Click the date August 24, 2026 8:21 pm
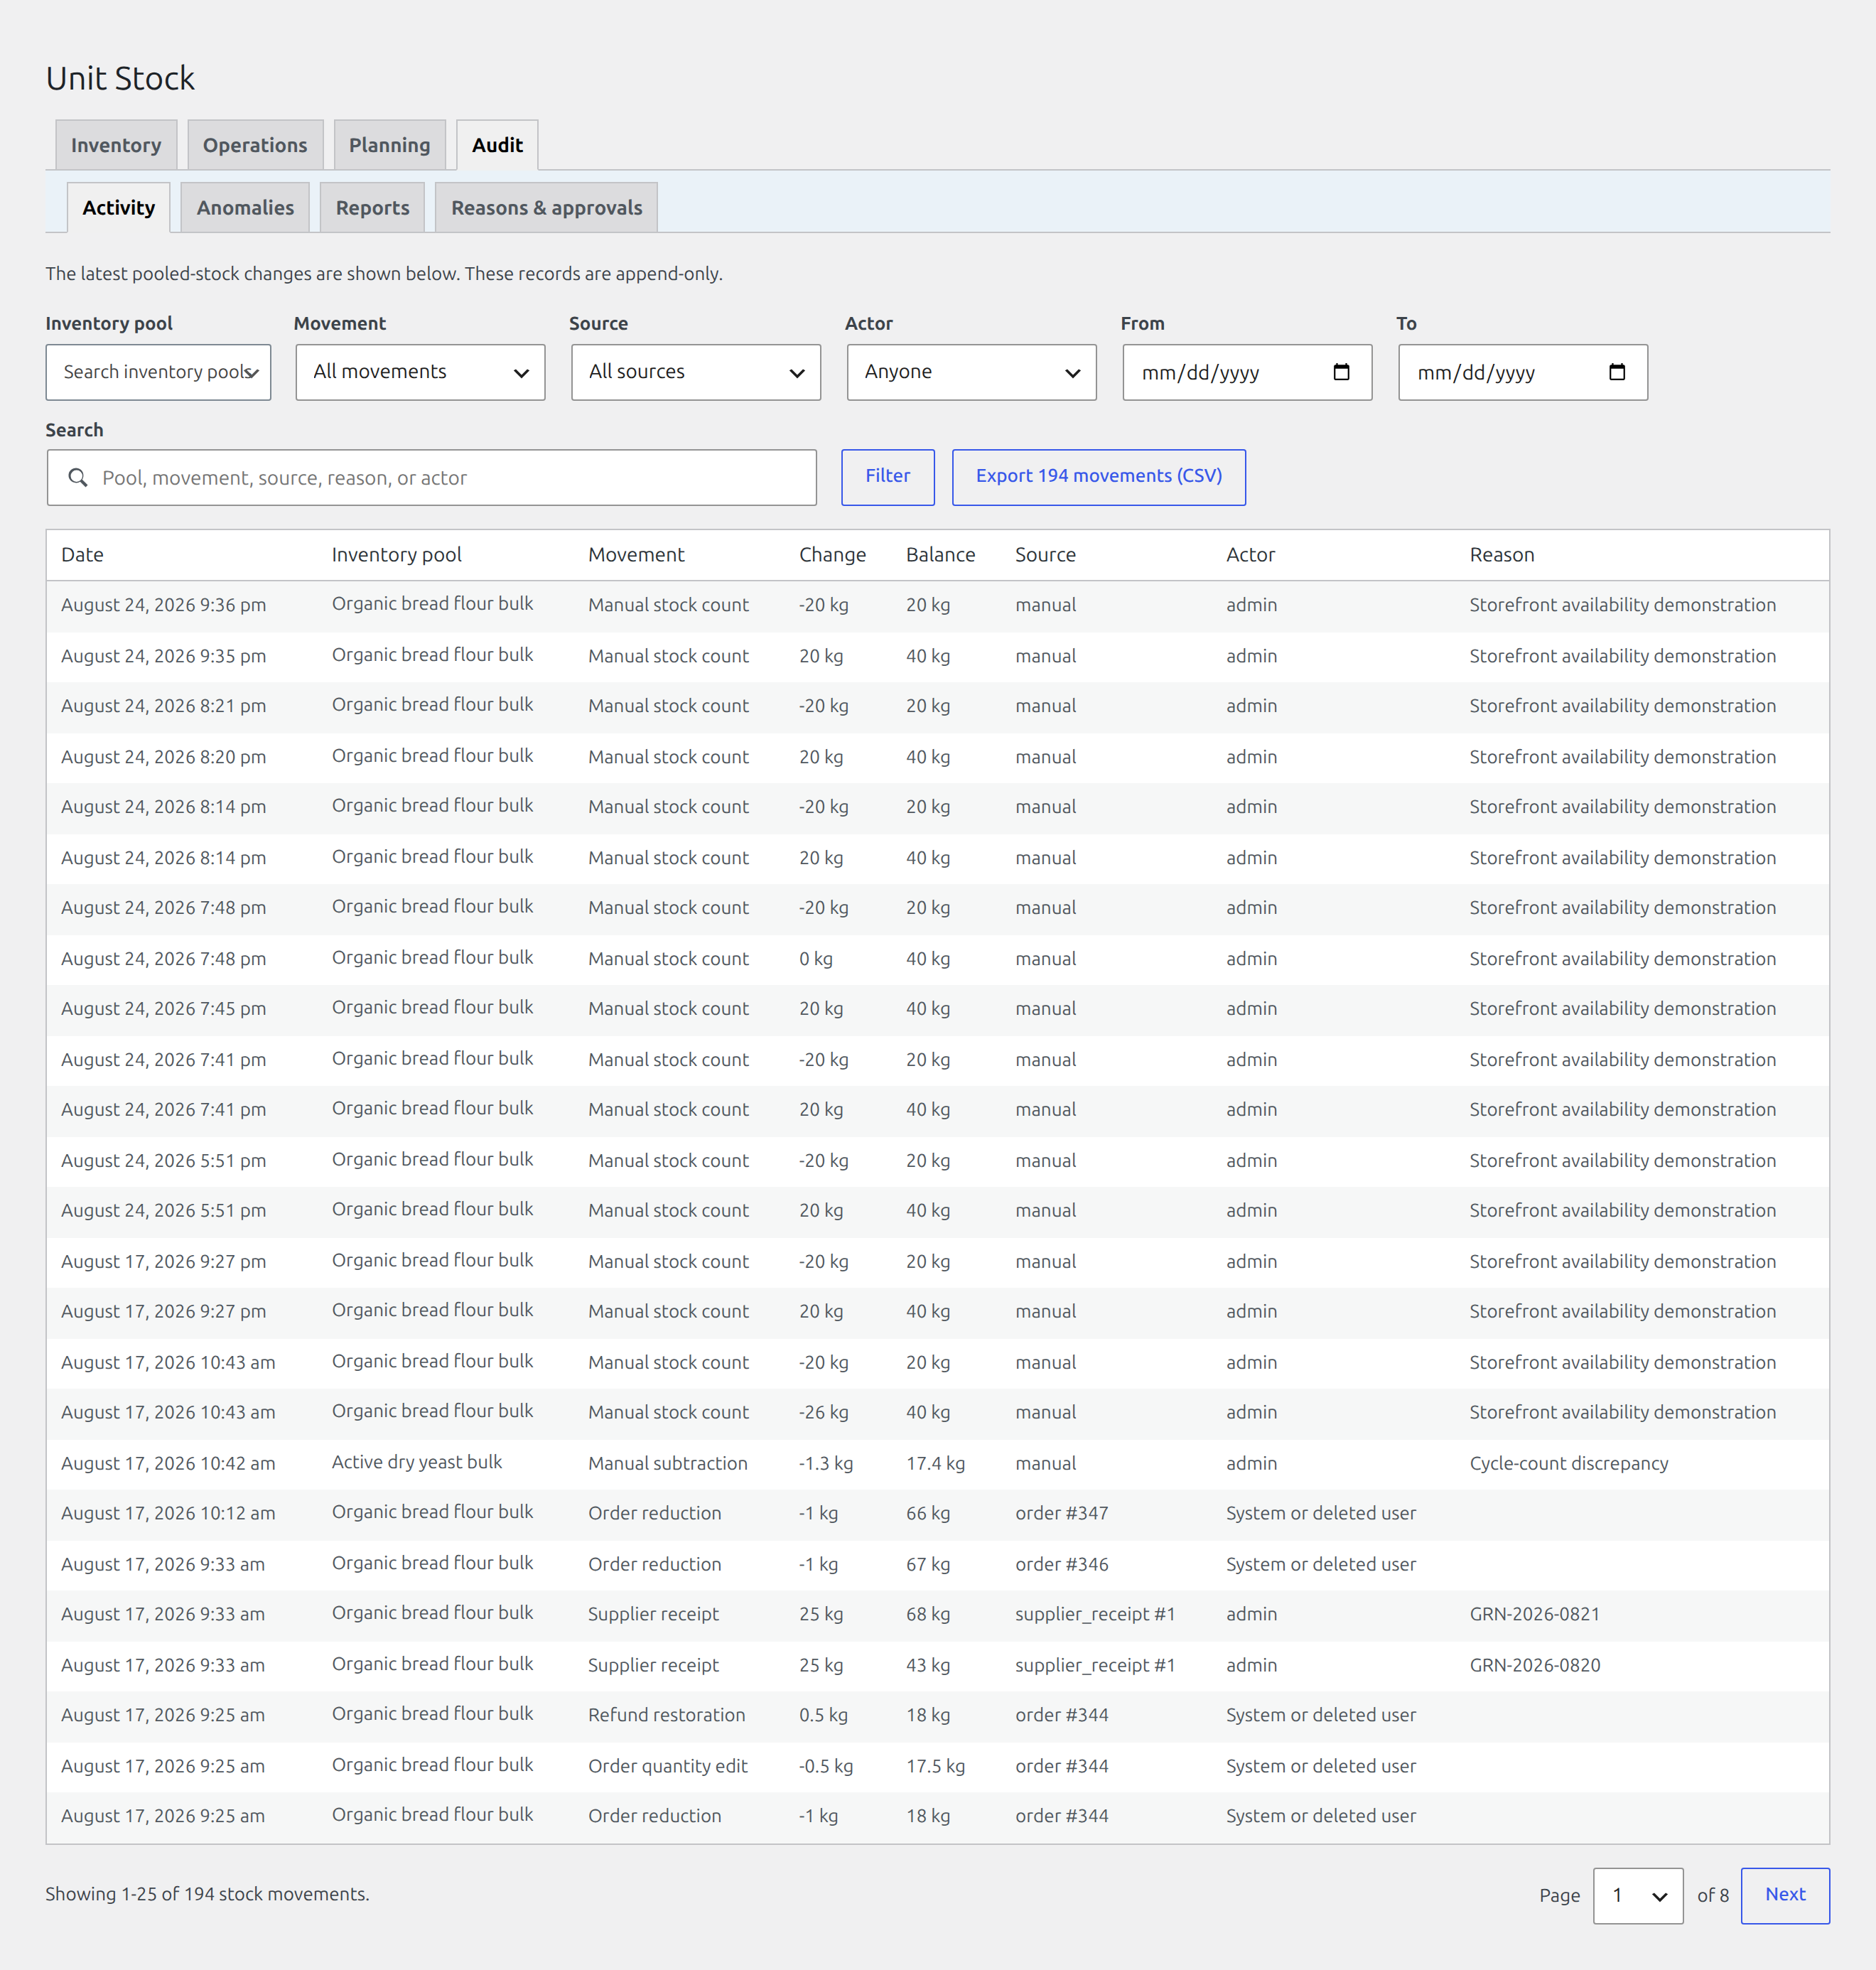Viewport: 1876px width, 1970px height. pos(163,706)
